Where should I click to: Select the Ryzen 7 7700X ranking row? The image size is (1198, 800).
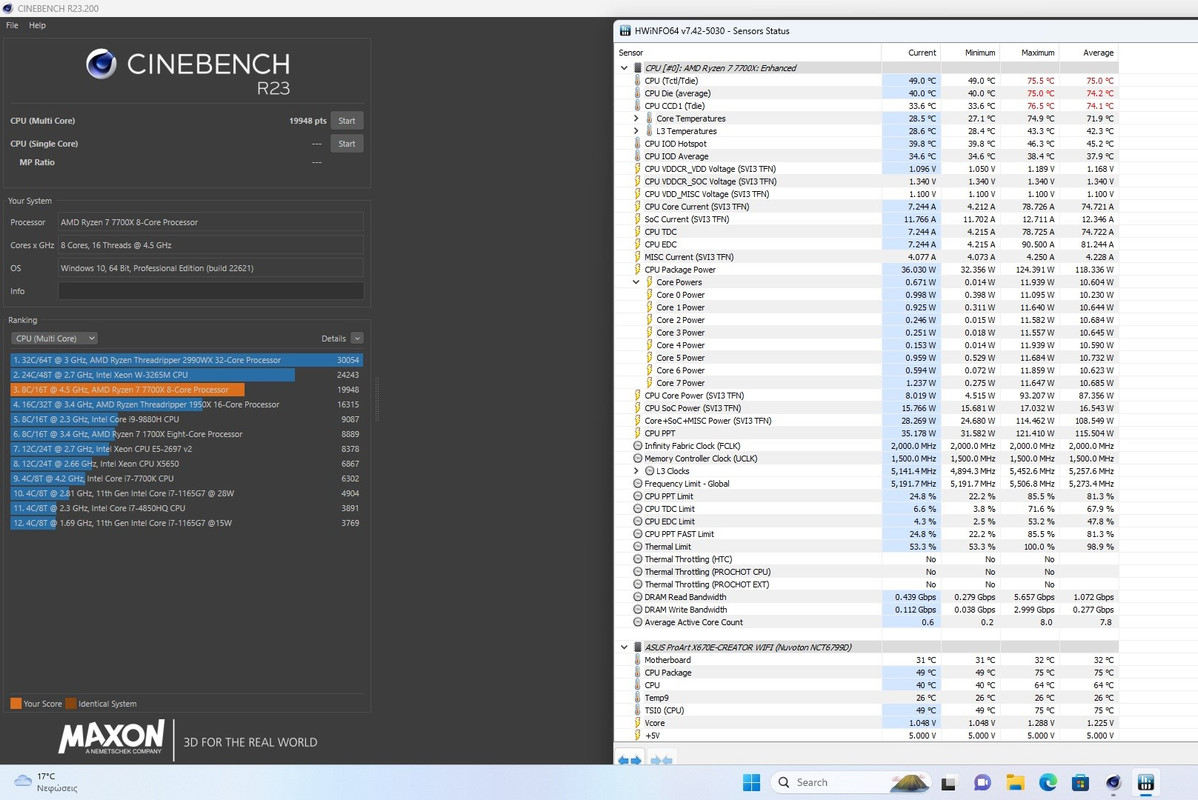186,390
